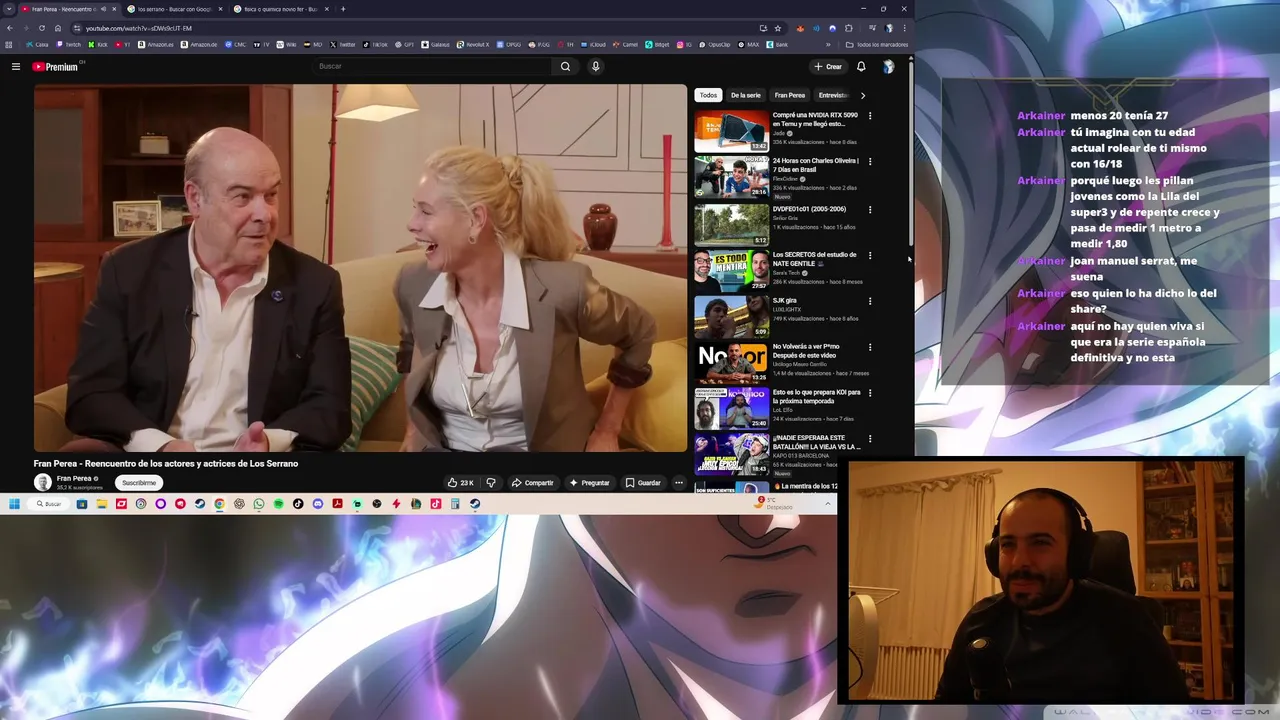This screenshot has height=720, width=1280.
Task: Open SJK gira video thumbnail
Action: [x=732, y=316]
